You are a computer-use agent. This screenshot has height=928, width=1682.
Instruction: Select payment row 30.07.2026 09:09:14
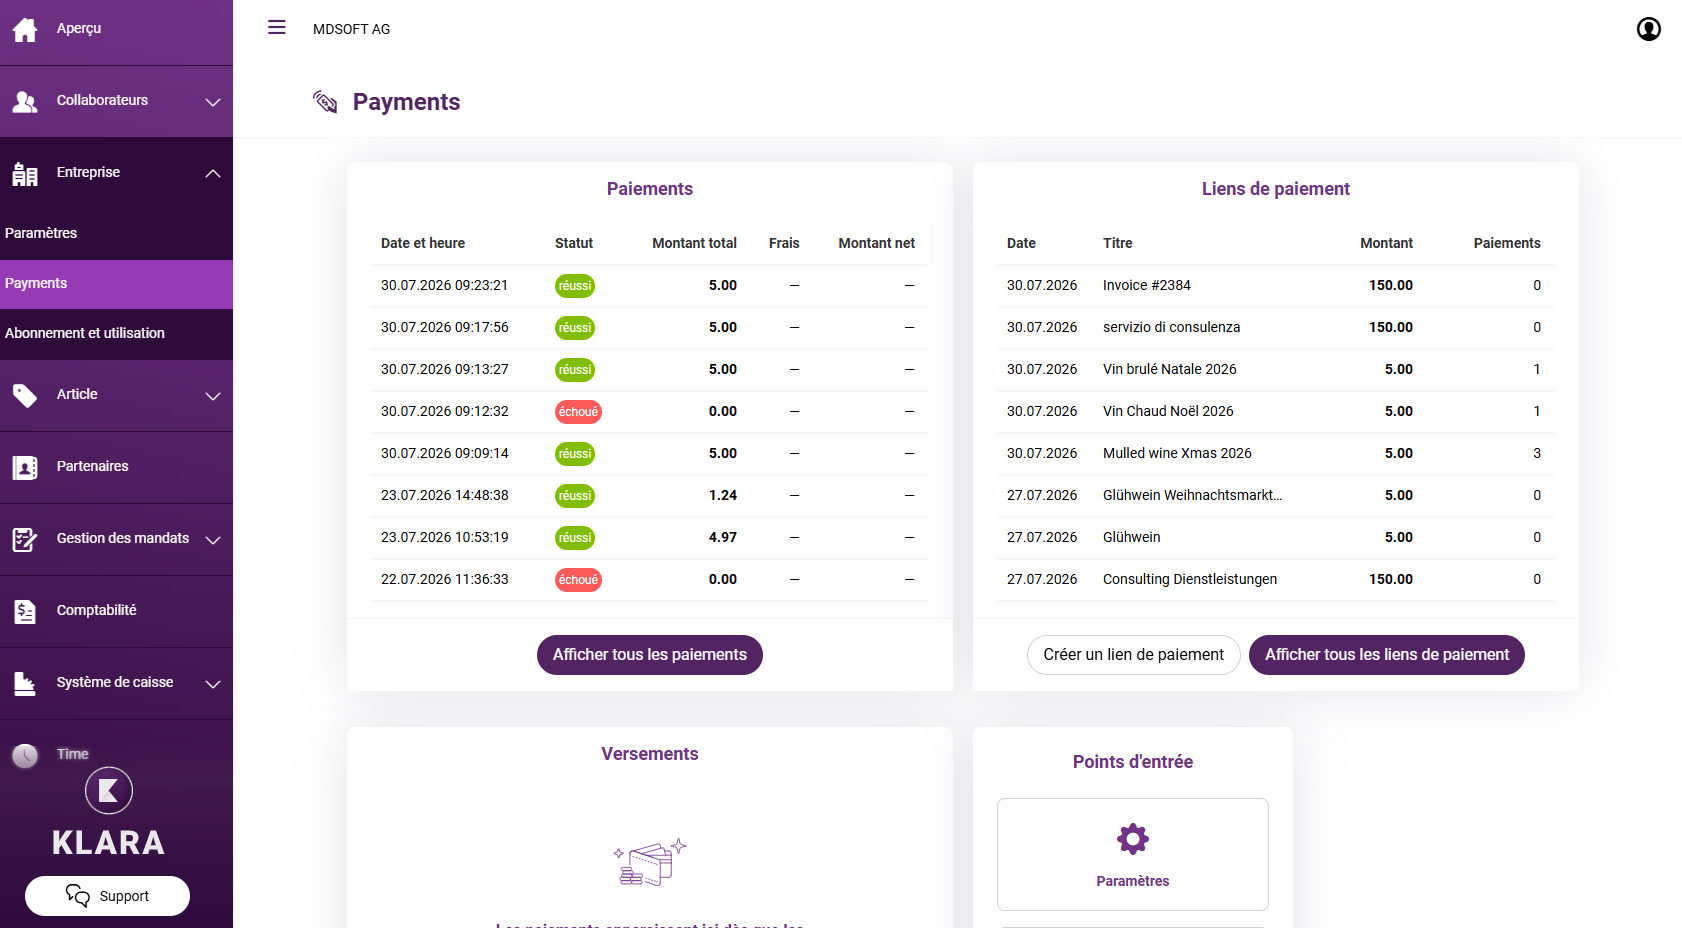pos(650,454)
